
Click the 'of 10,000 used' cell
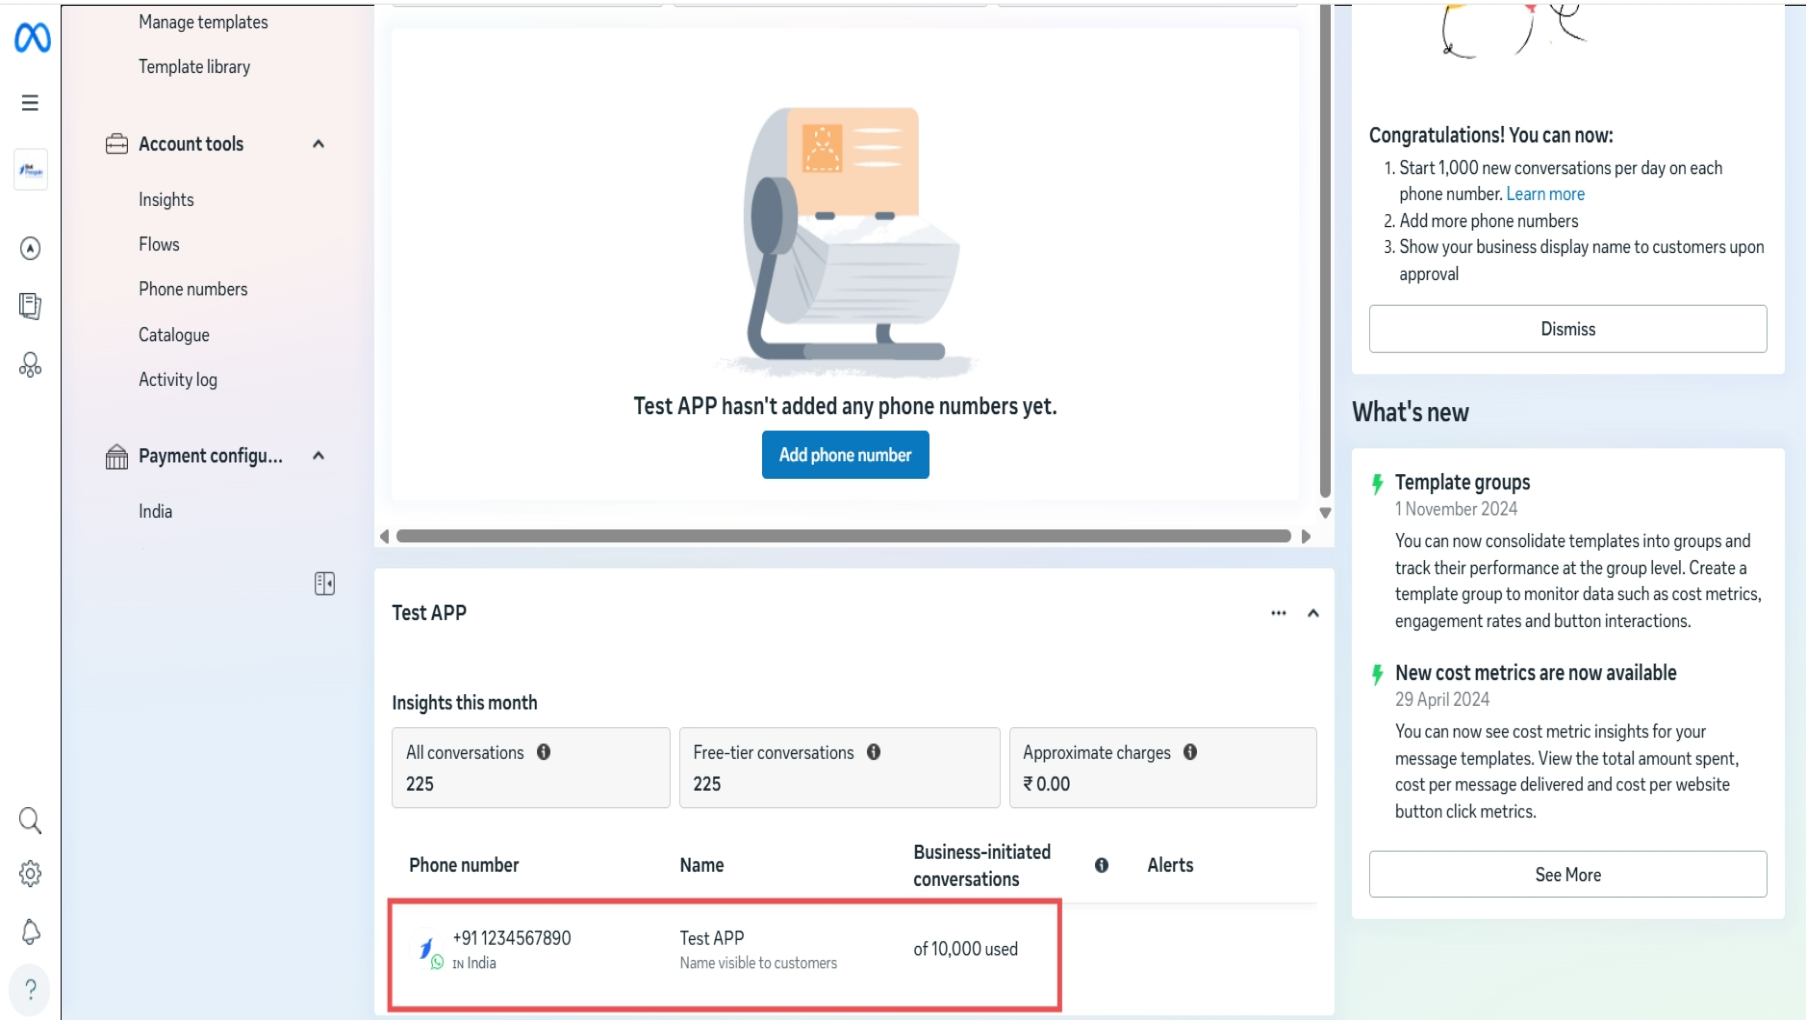[965, 949]
